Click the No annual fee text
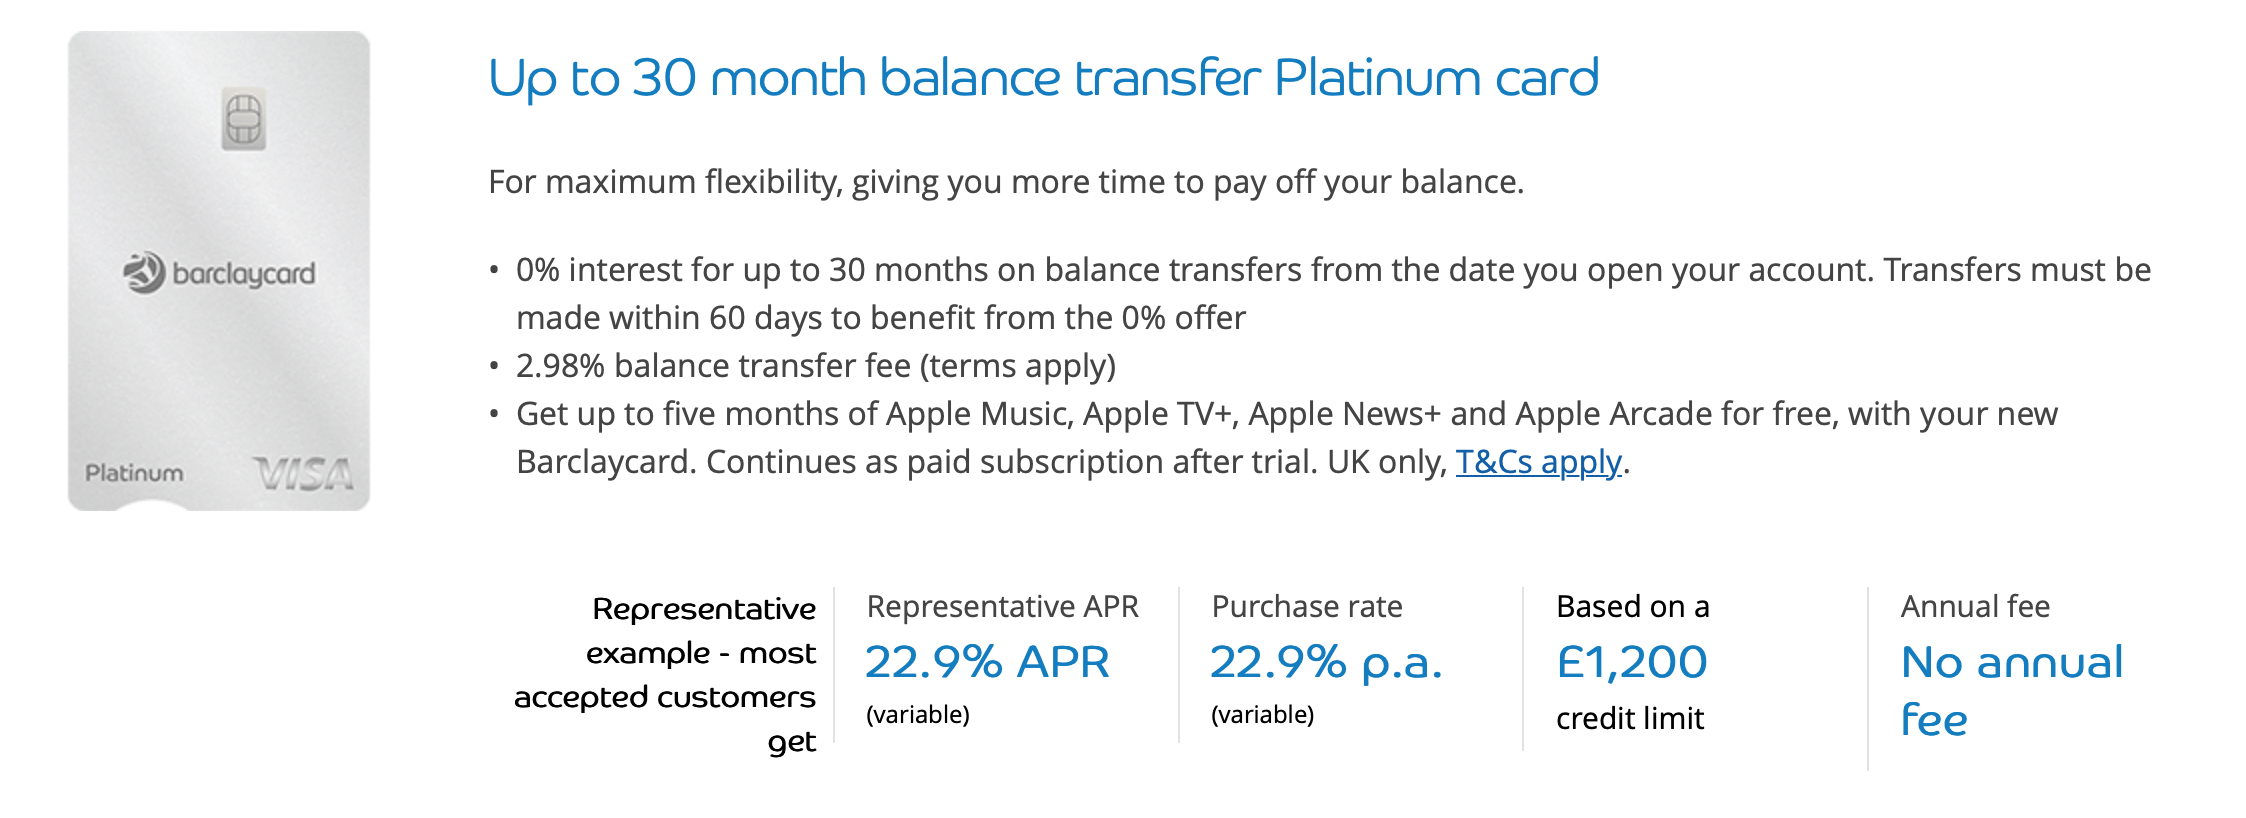The width and height of the screenshot is (2246, 818). pyautogui.click(x=2011, y=690)
